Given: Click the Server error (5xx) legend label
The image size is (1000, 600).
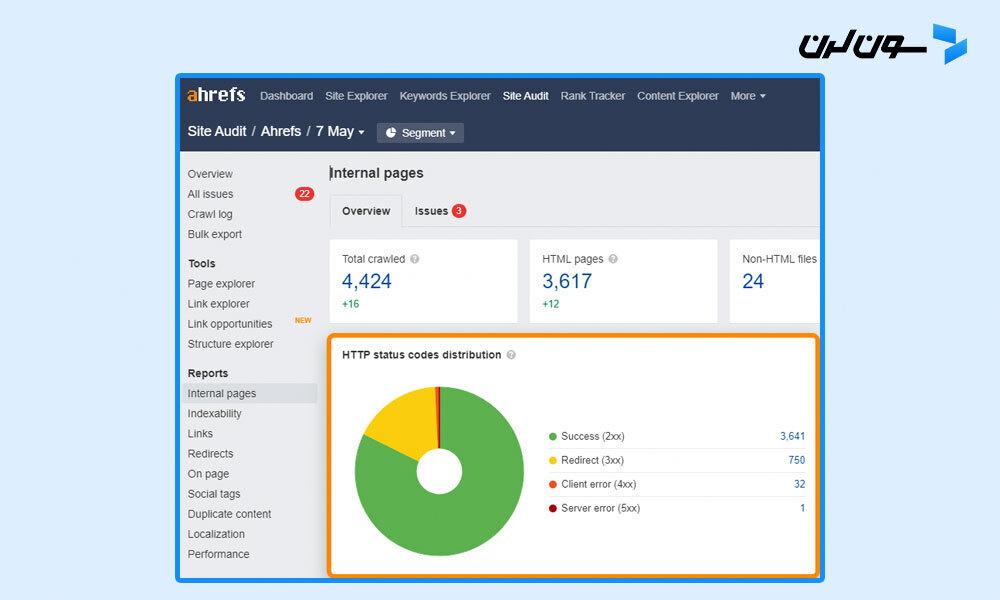Looking at the screenshot, I should click(601, 508).
